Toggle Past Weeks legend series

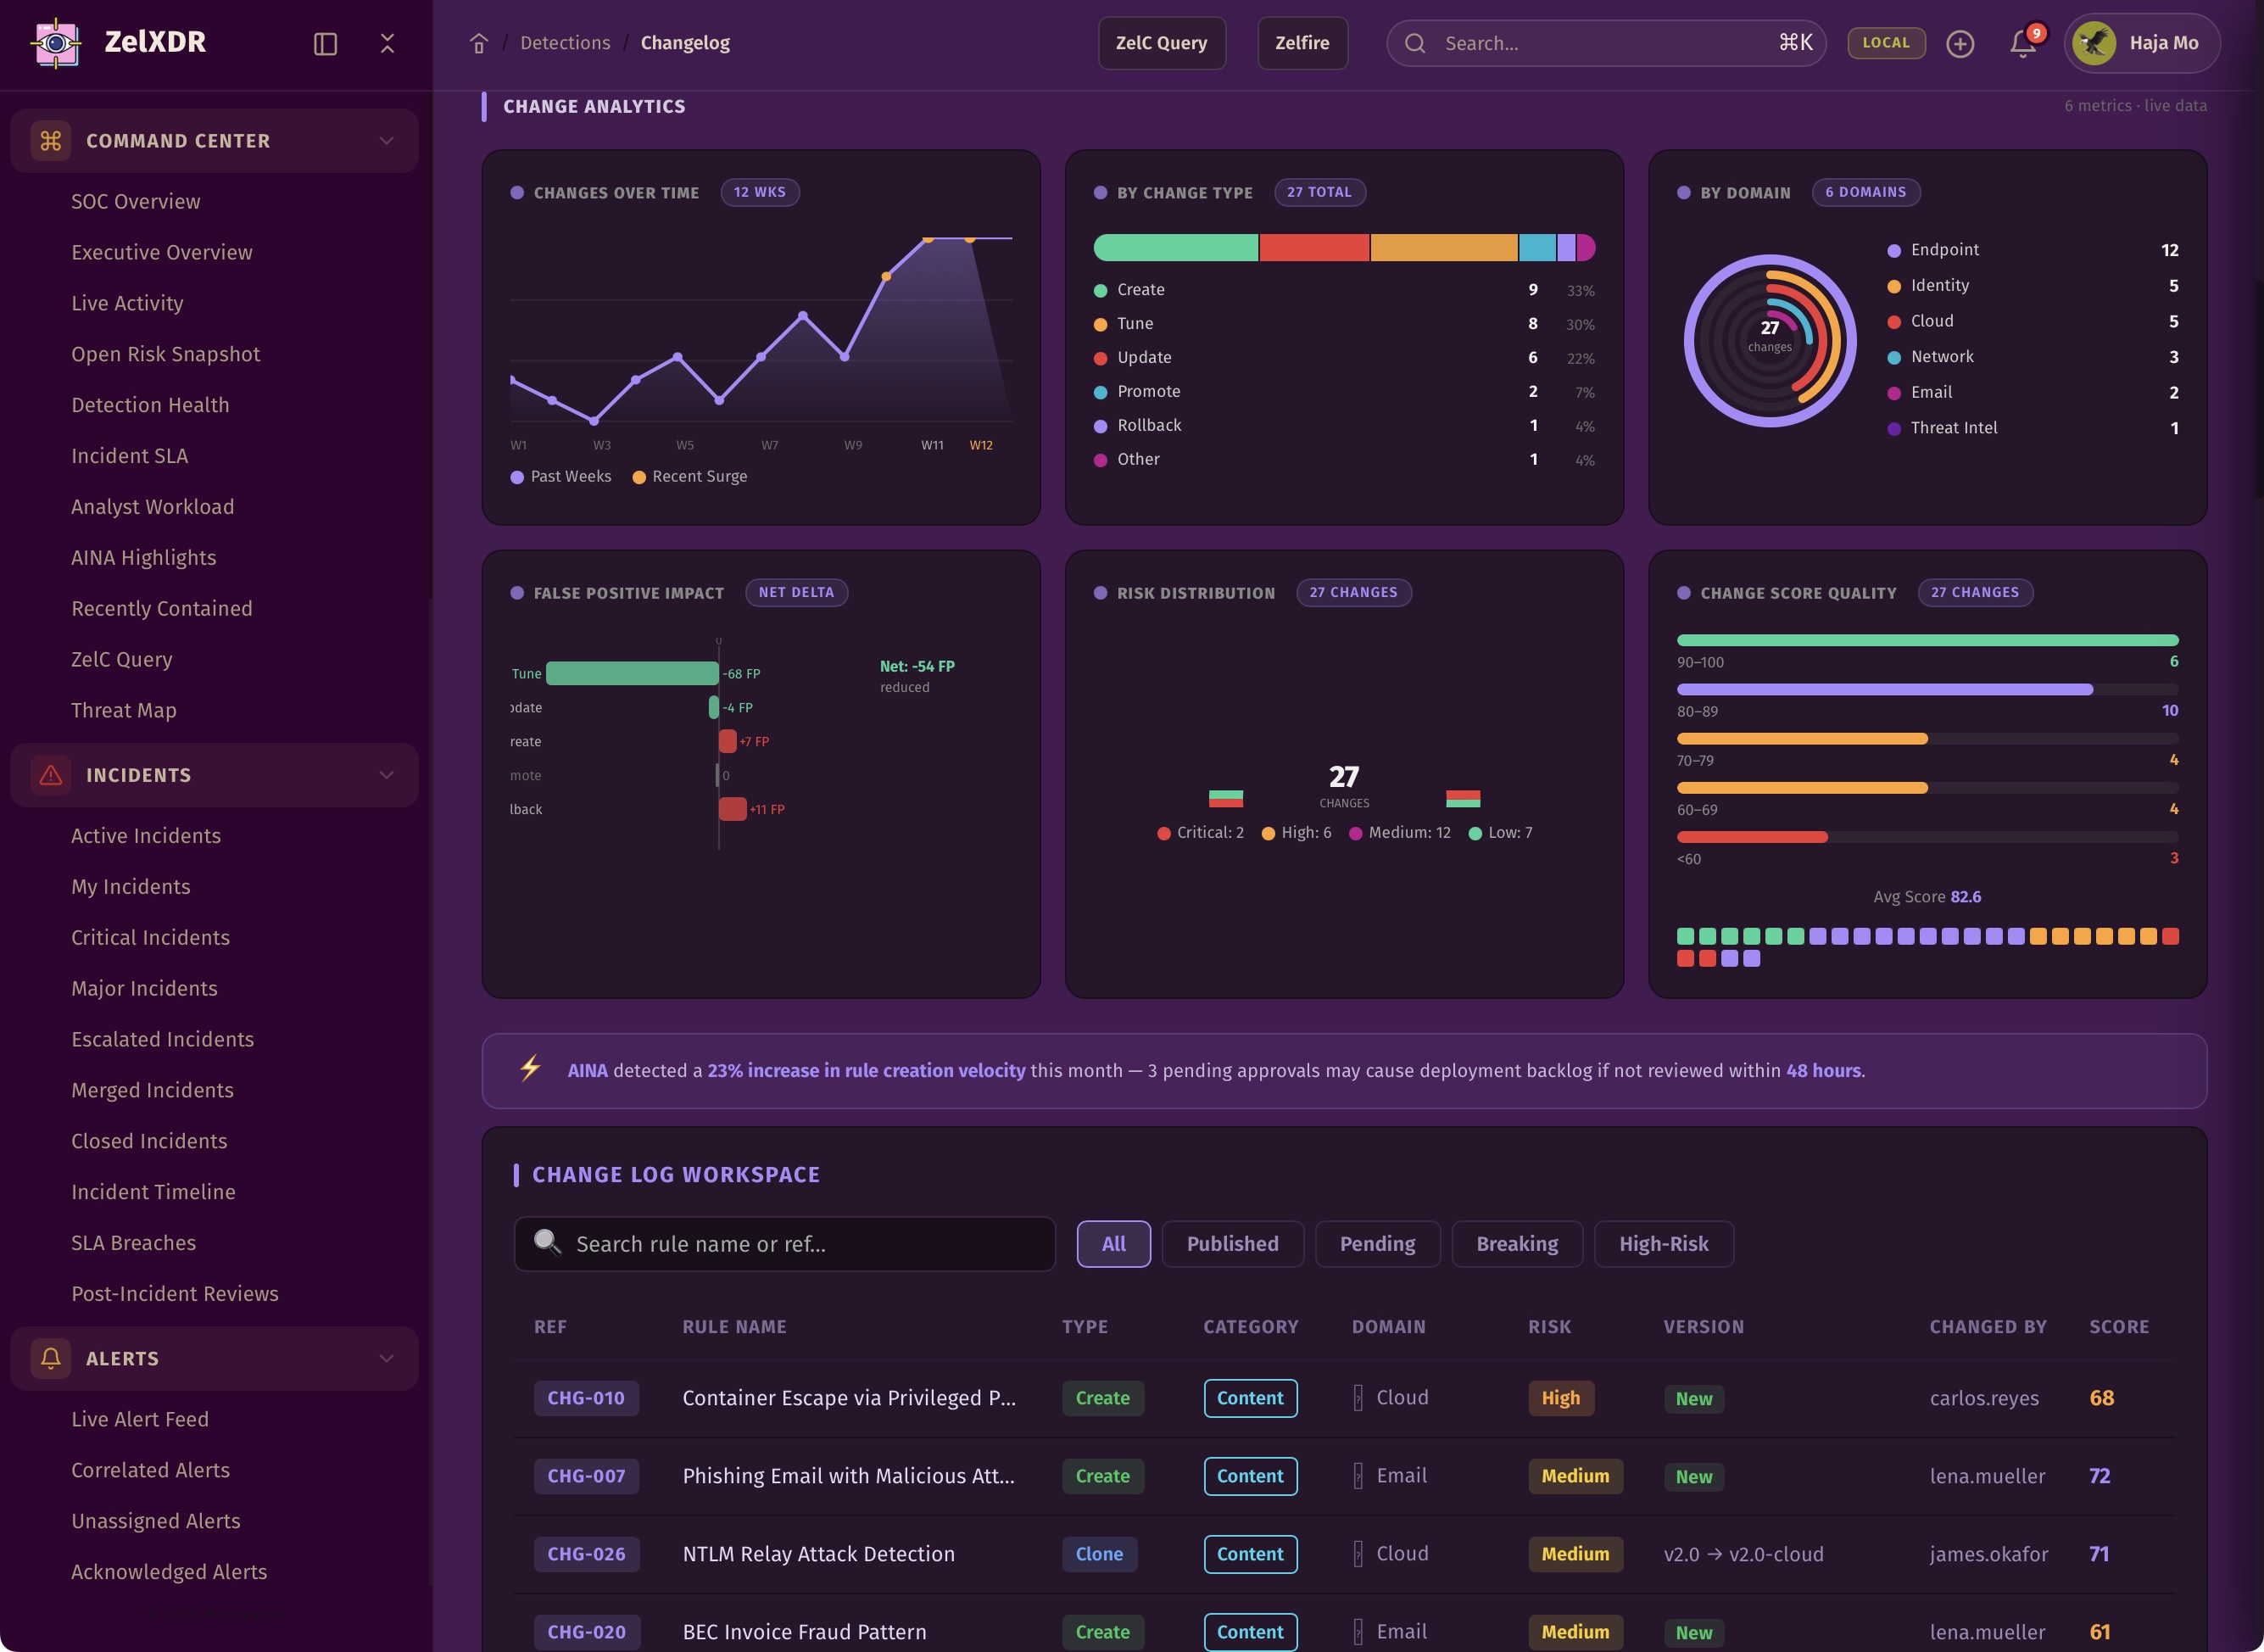(x=561, y=477)
